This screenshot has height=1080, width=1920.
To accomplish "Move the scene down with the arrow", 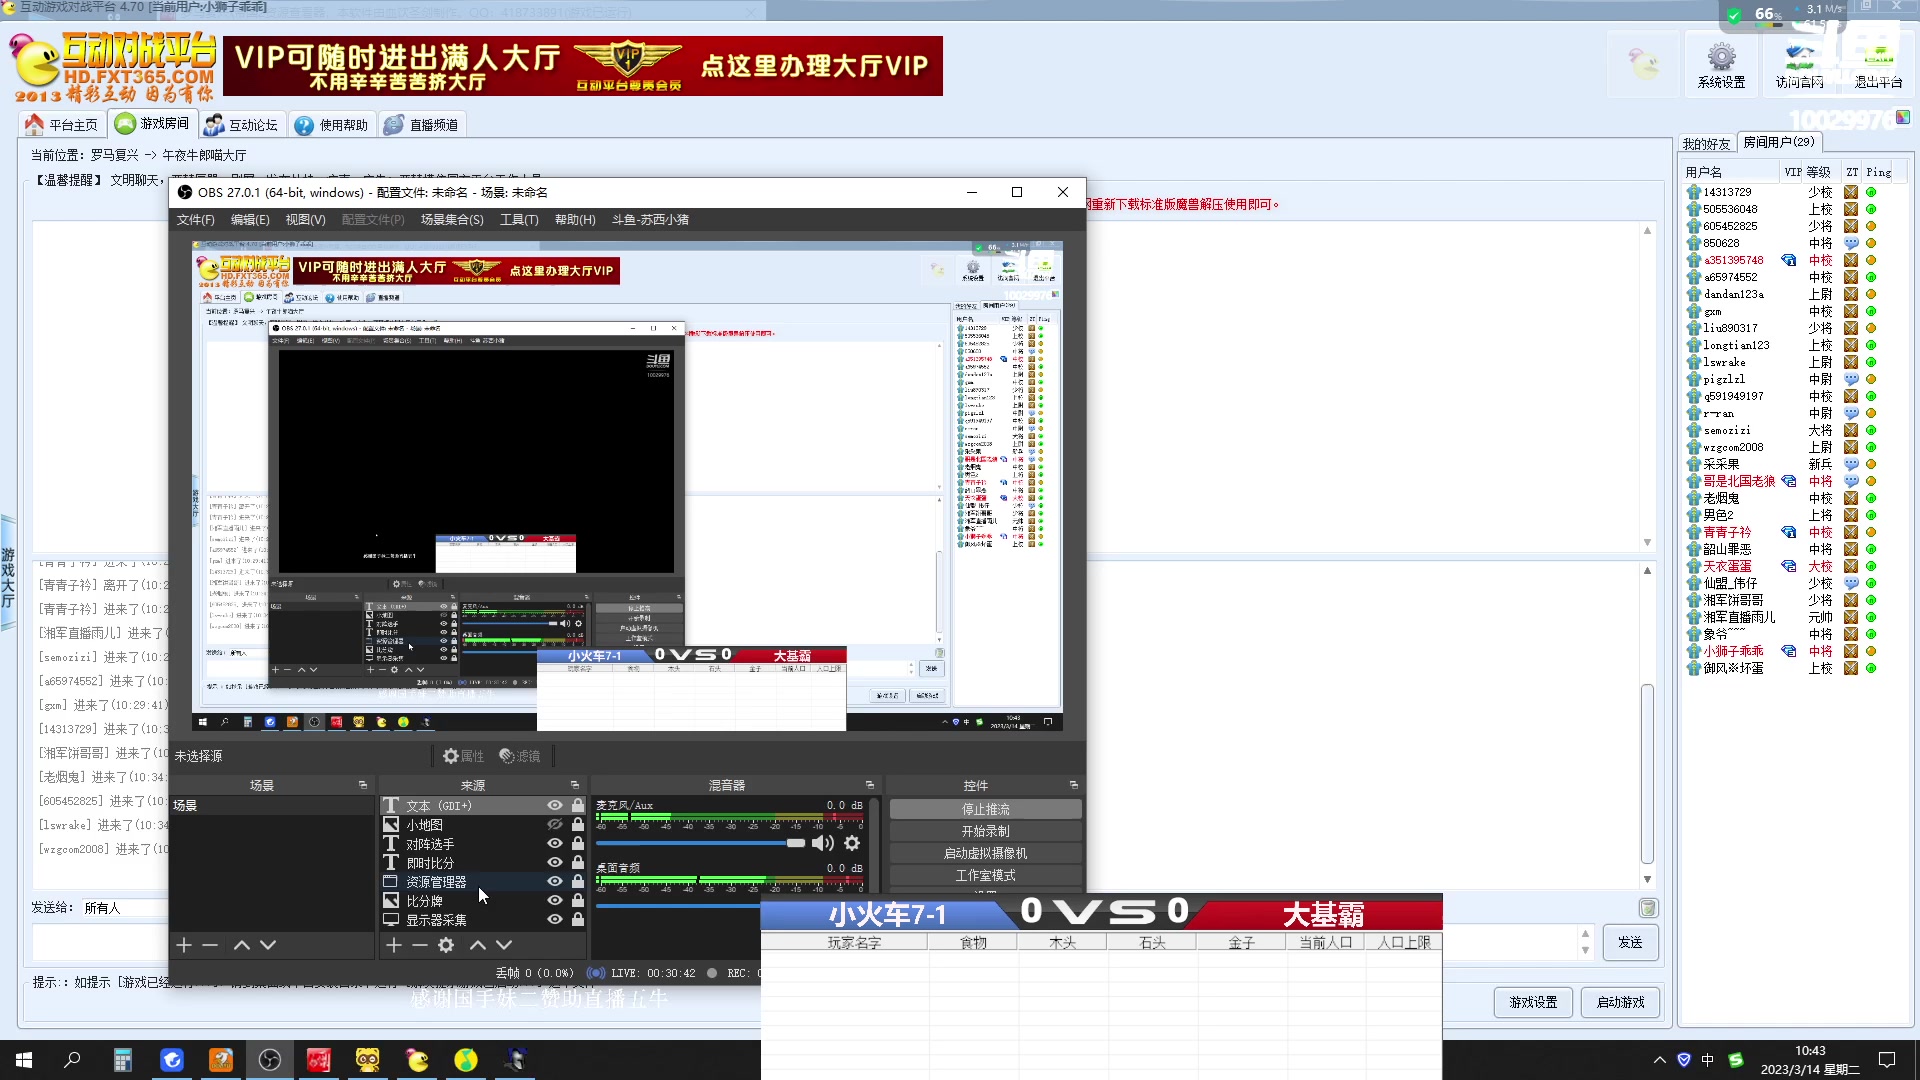I will [268, 945].
